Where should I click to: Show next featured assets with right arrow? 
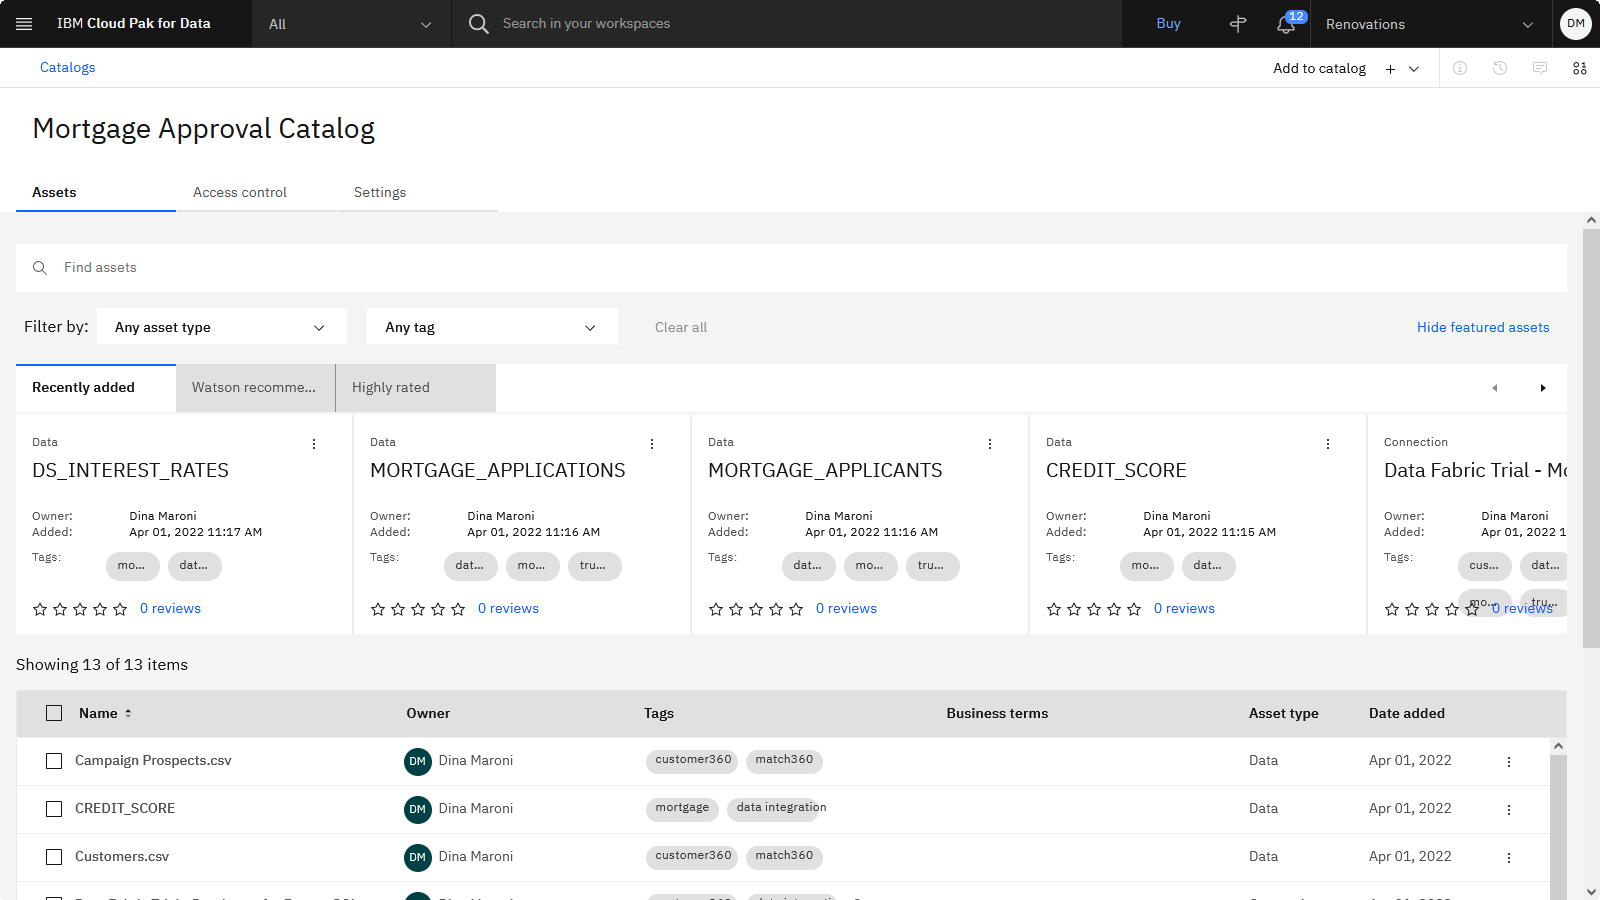tap(1543, 388)
